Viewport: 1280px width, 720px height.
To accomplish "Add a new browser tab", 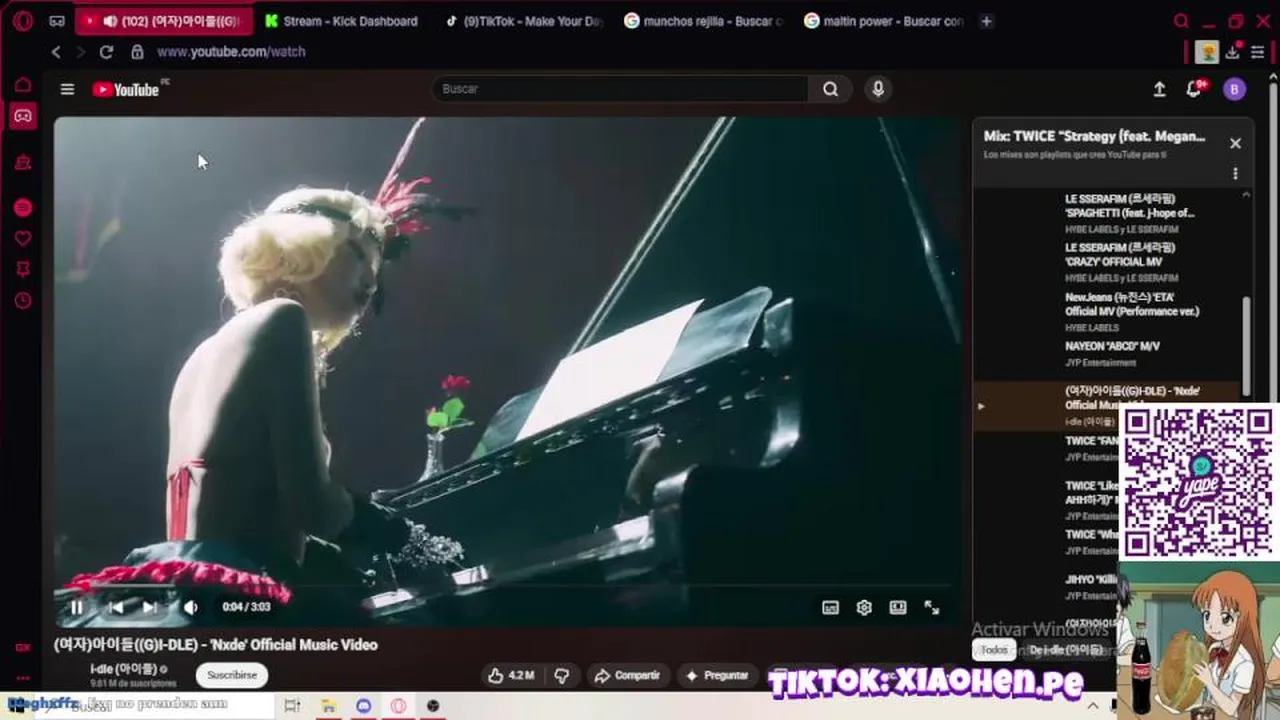I will (986, 21).
